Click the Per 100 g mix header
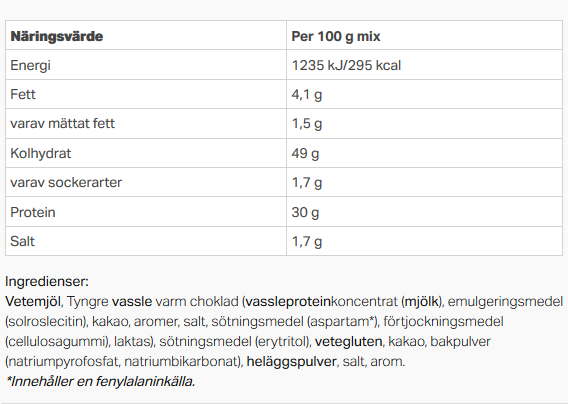568x404 pixels. pos(336,36)
